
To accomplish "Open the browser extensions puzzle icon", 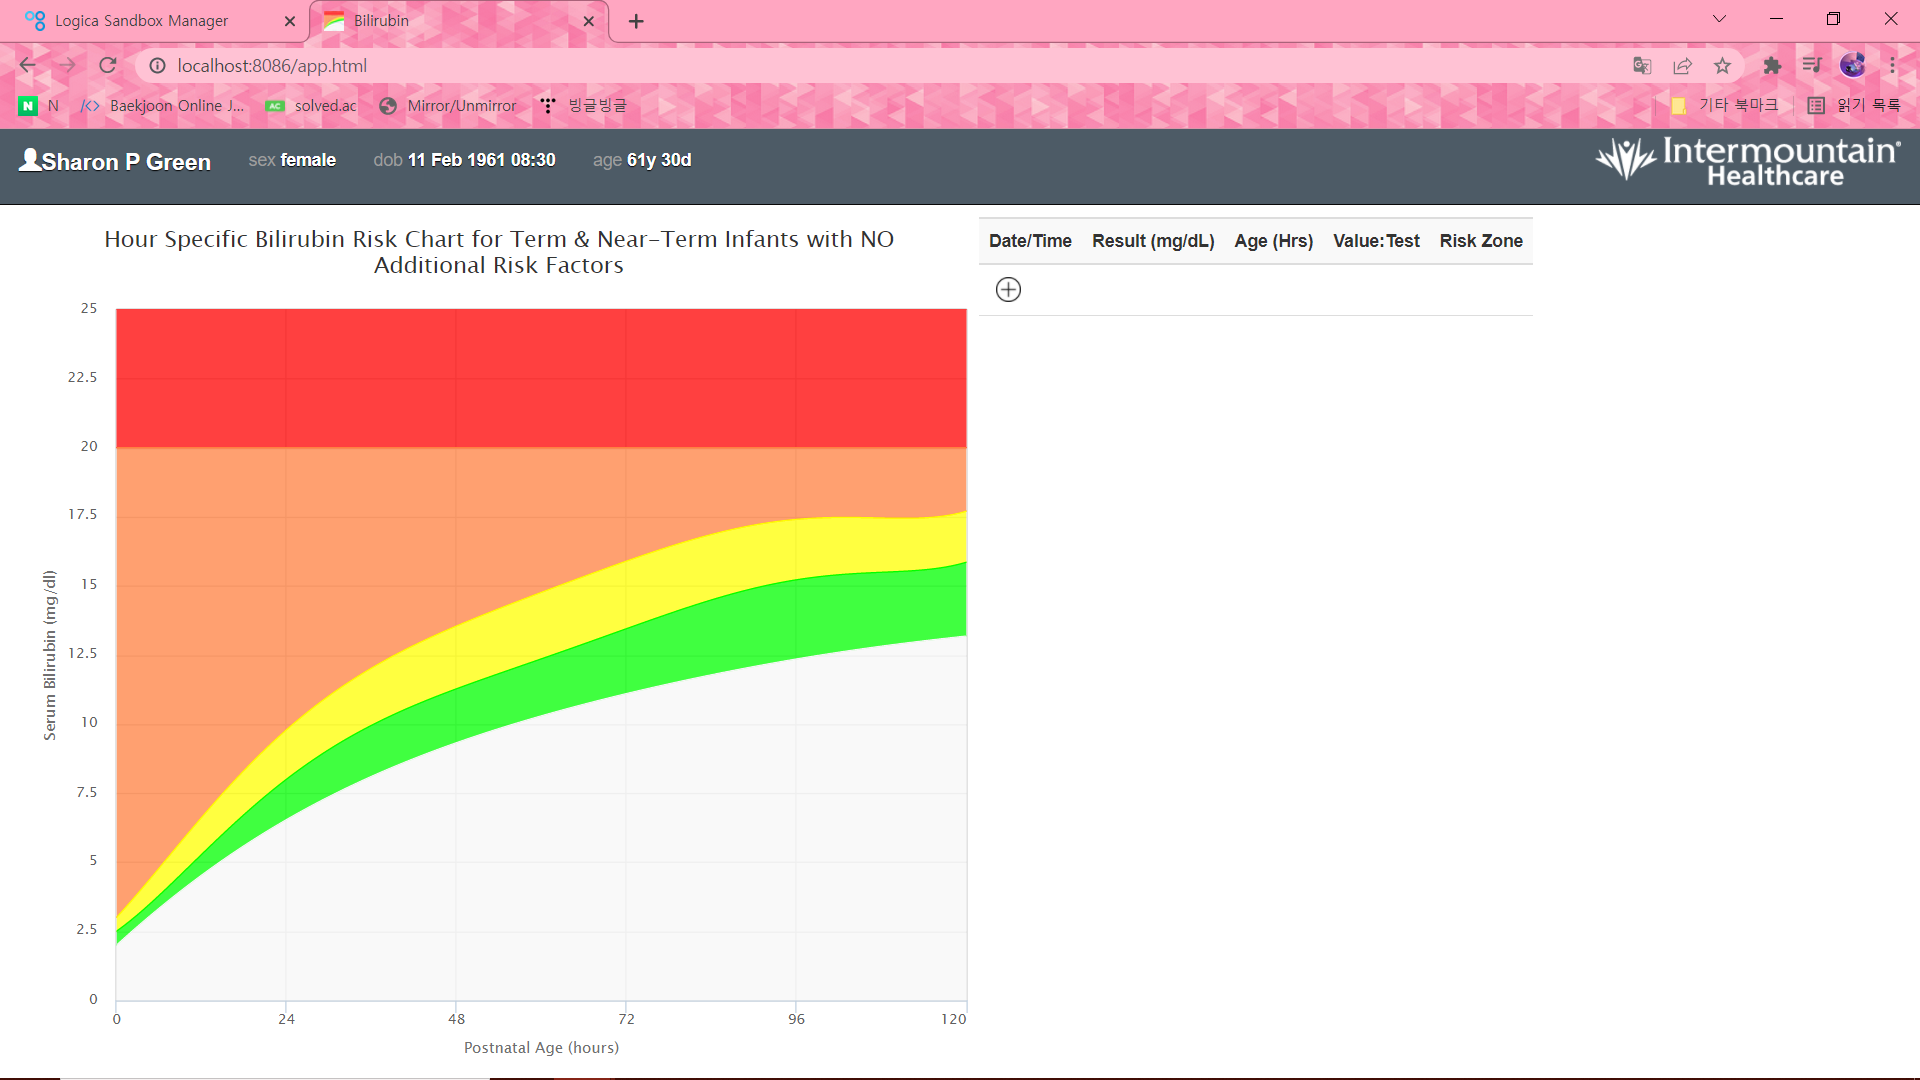I will [1772, 66].
